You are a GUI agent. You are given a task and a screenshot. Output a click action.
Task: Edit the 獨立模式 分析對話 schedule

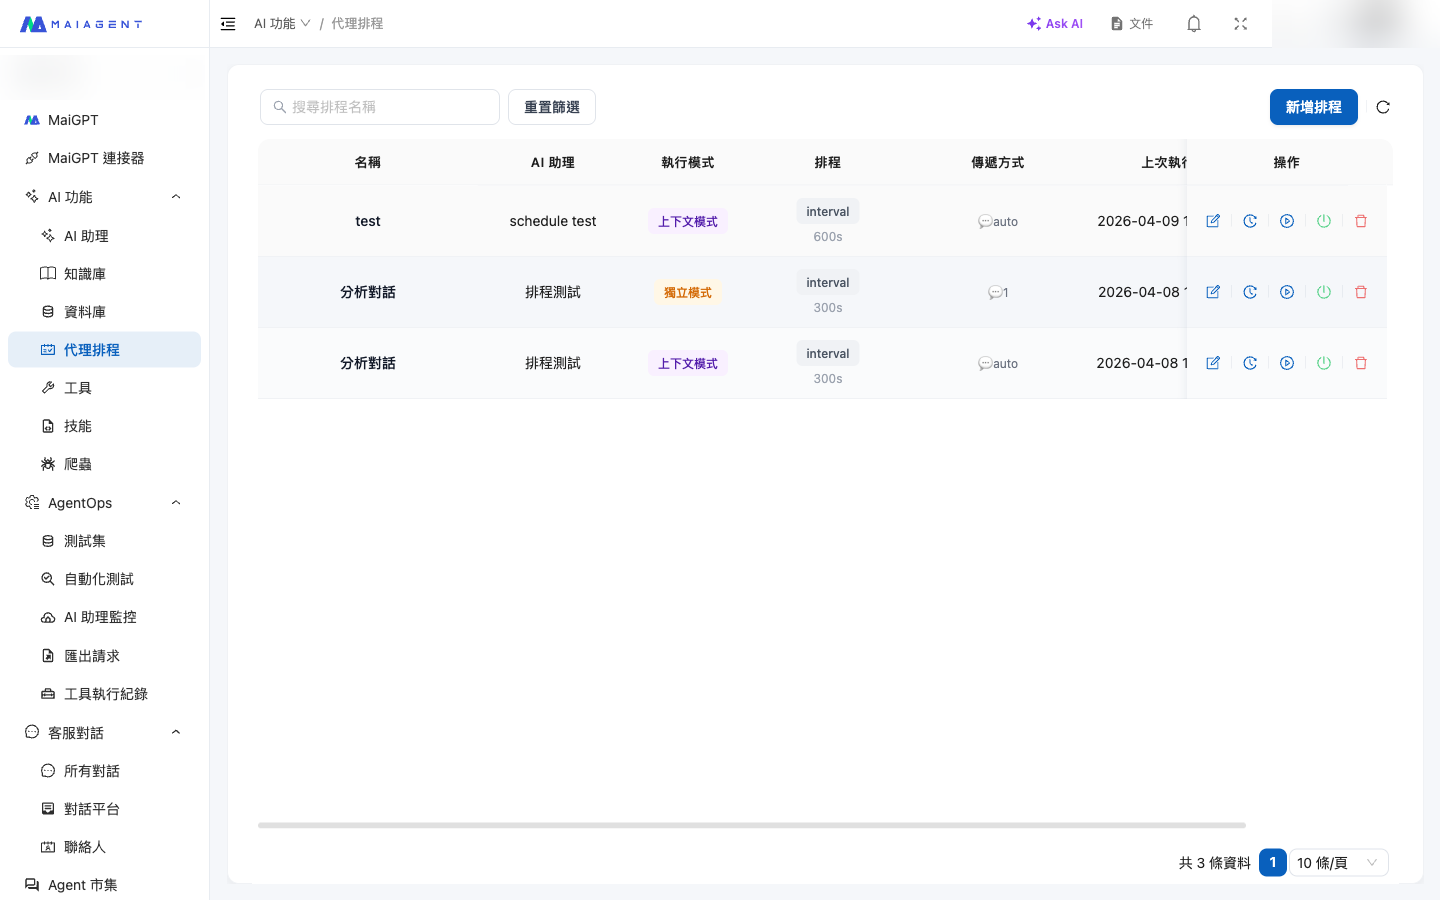point(1213,292)
